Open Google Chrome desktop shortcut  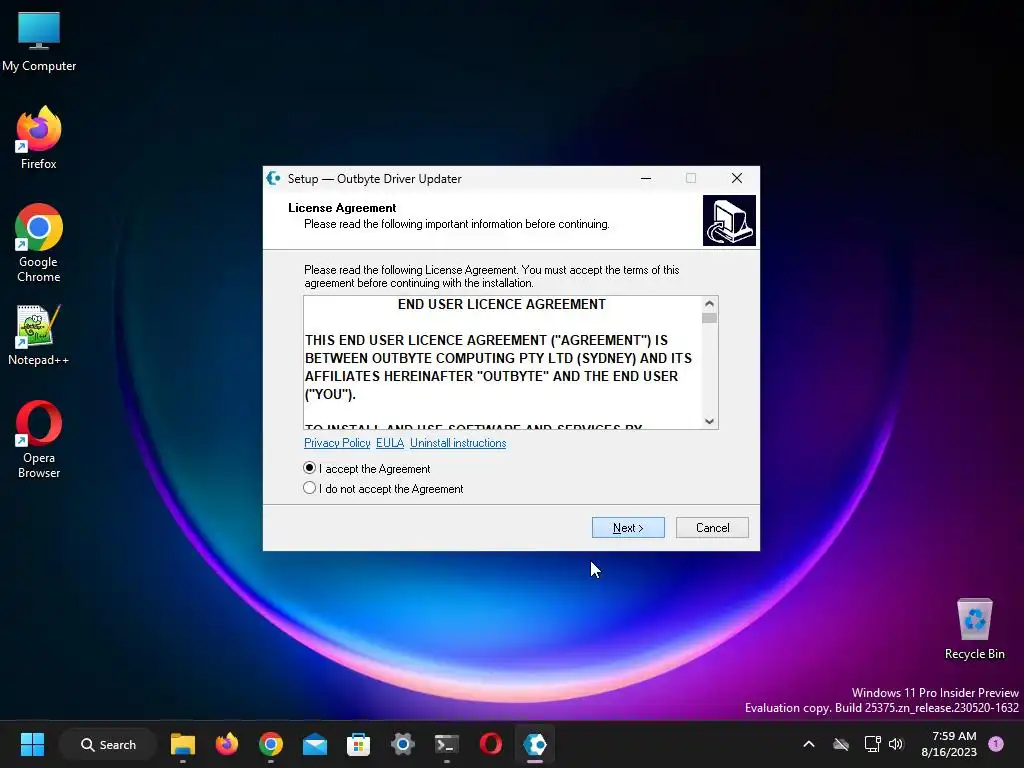coord(39,242)
